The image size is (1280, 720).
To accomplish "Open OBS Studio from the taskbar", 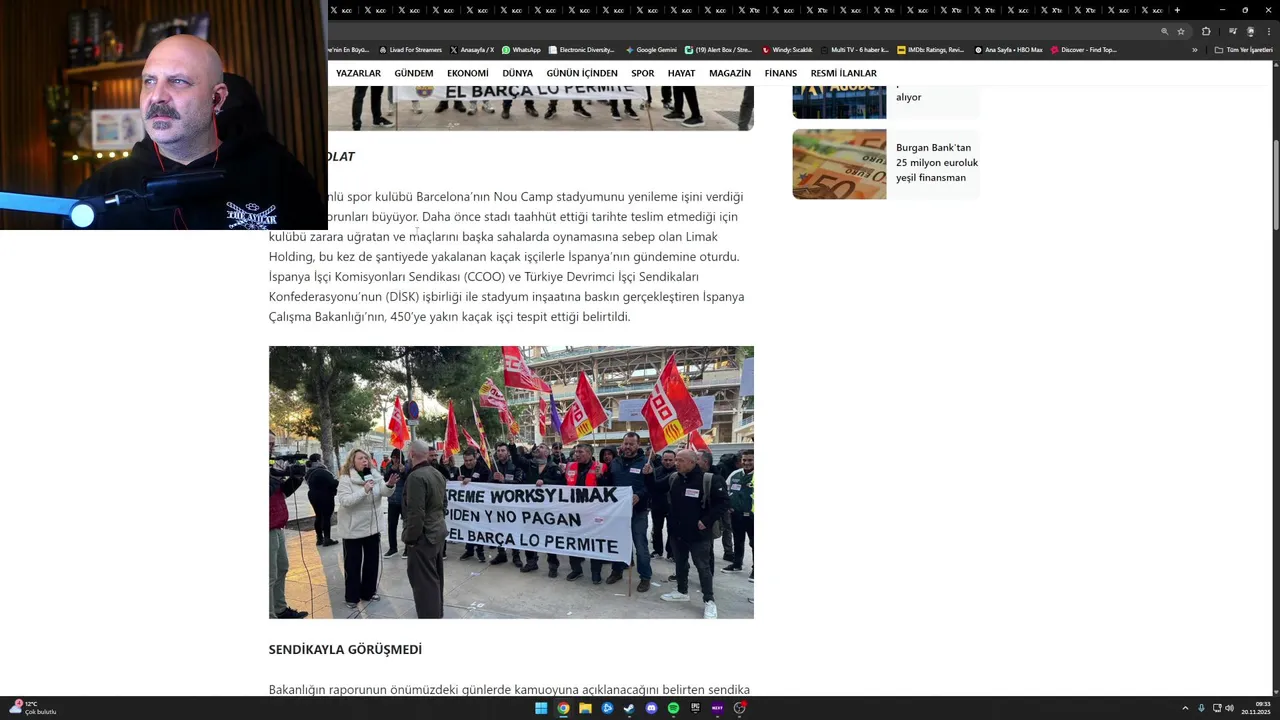I will [739, 708].
